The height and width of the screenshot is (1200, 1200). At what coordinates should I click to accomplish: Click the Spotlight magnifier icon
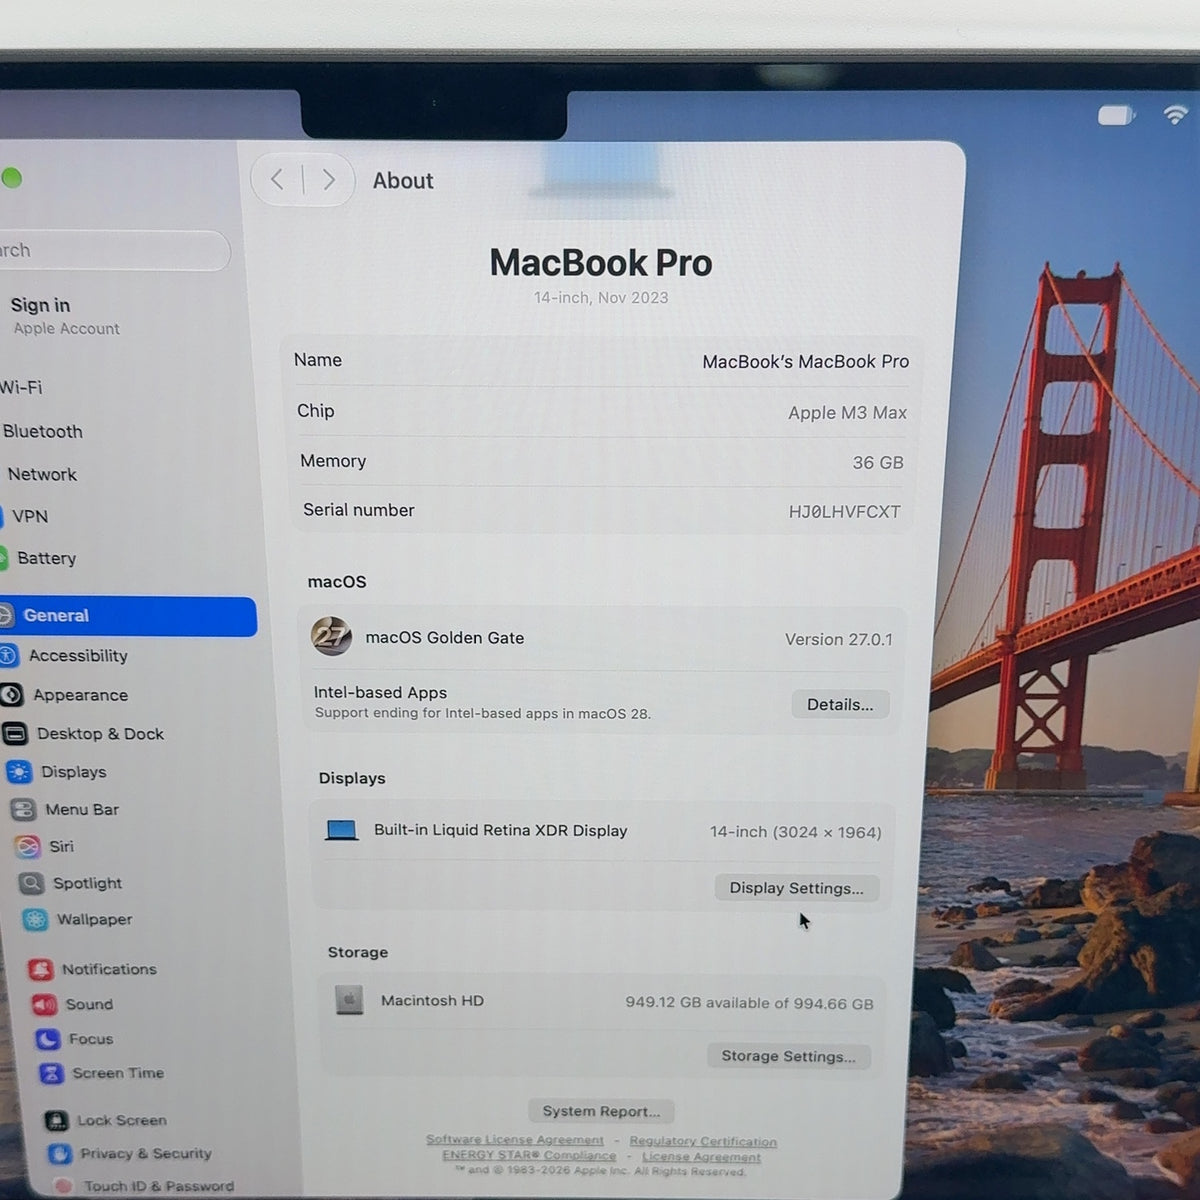32,883
